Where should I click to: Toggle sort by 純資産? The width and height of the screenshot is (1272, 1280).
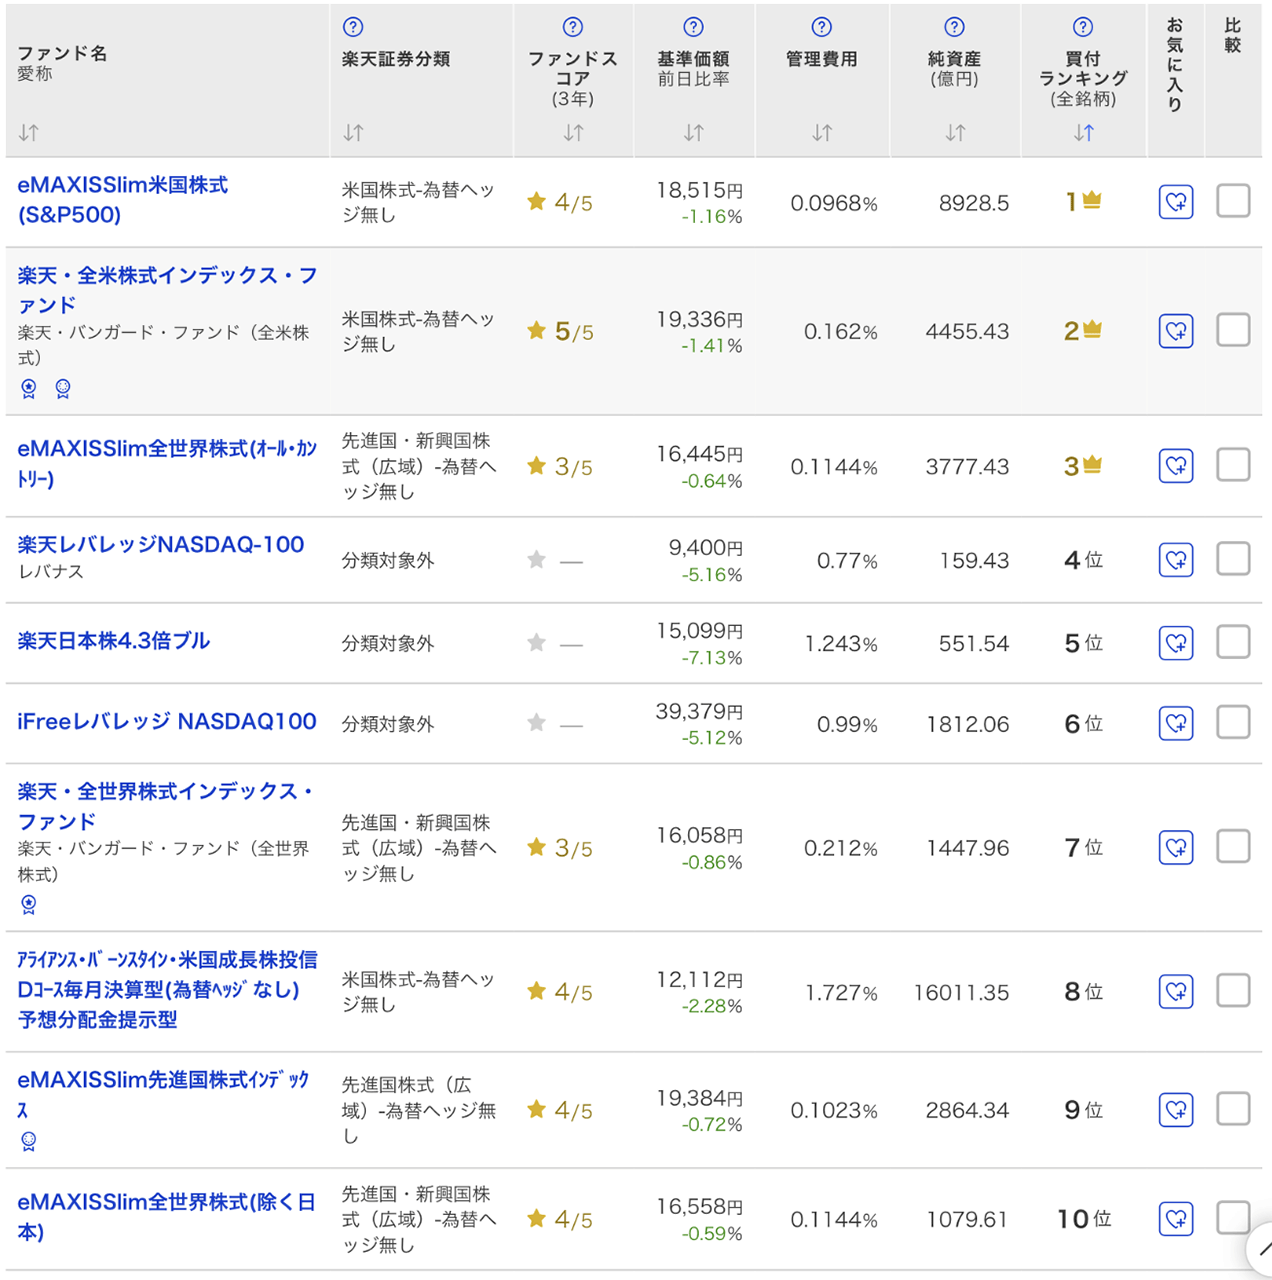(953, 133)
